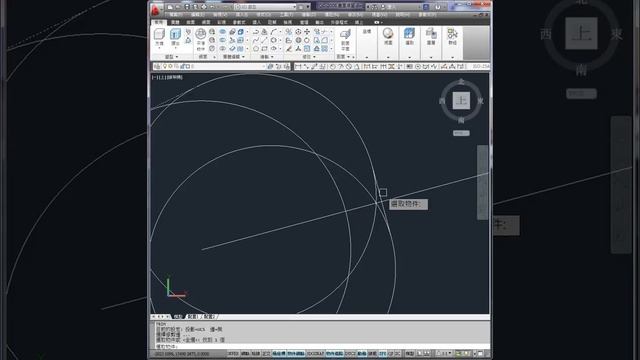
Task: Click the Move tool in Modify panel
Action: pyautogui.click(x=307, y=32)
